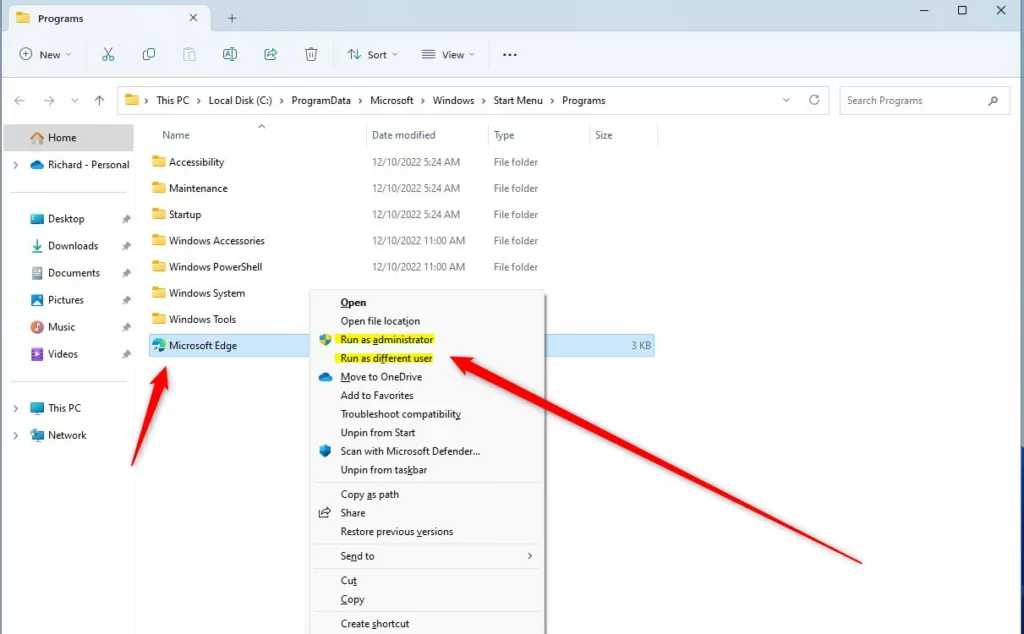The image size is (1024, 634).
Task: Open the New dropdown button
Action: coord(46,54)
